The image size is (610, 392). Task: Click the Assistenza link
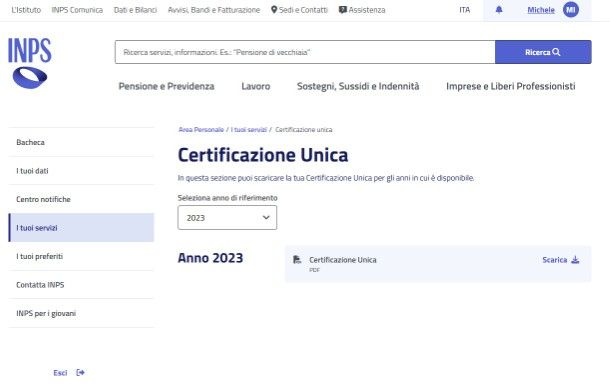coord(366,10)
